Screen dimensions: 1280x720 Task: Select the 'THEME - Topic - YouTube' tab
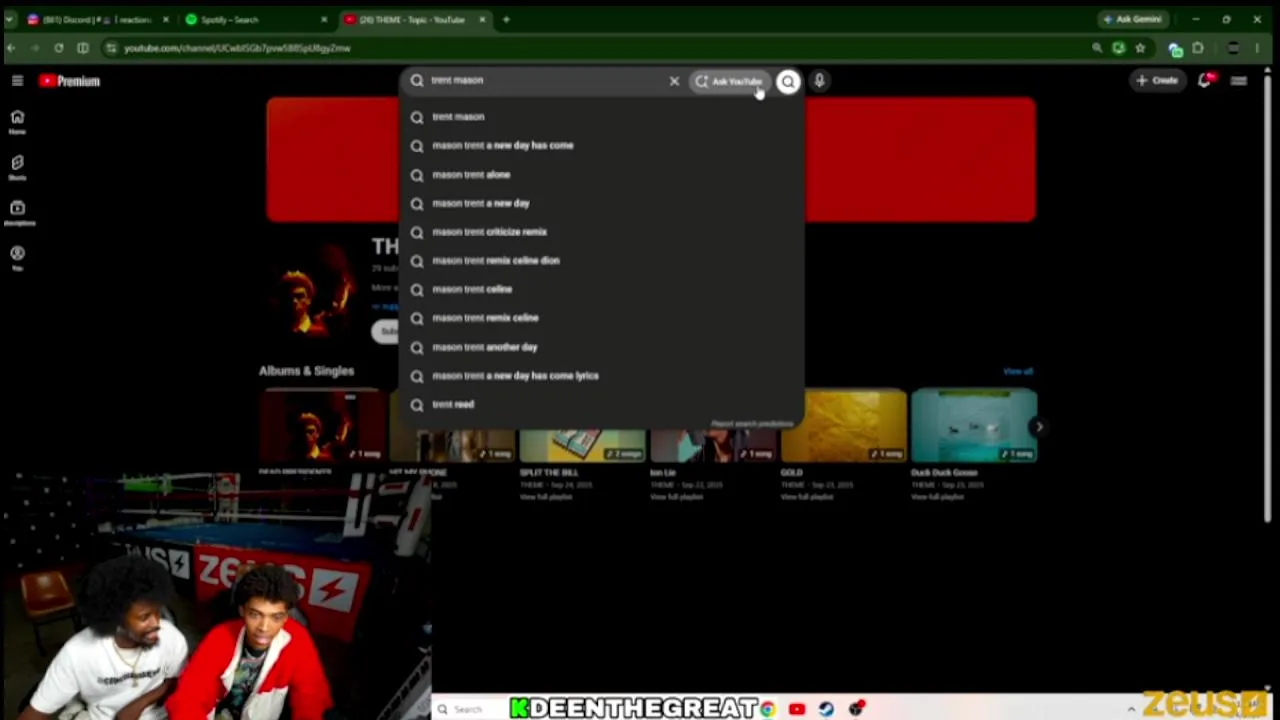point(412,20)
